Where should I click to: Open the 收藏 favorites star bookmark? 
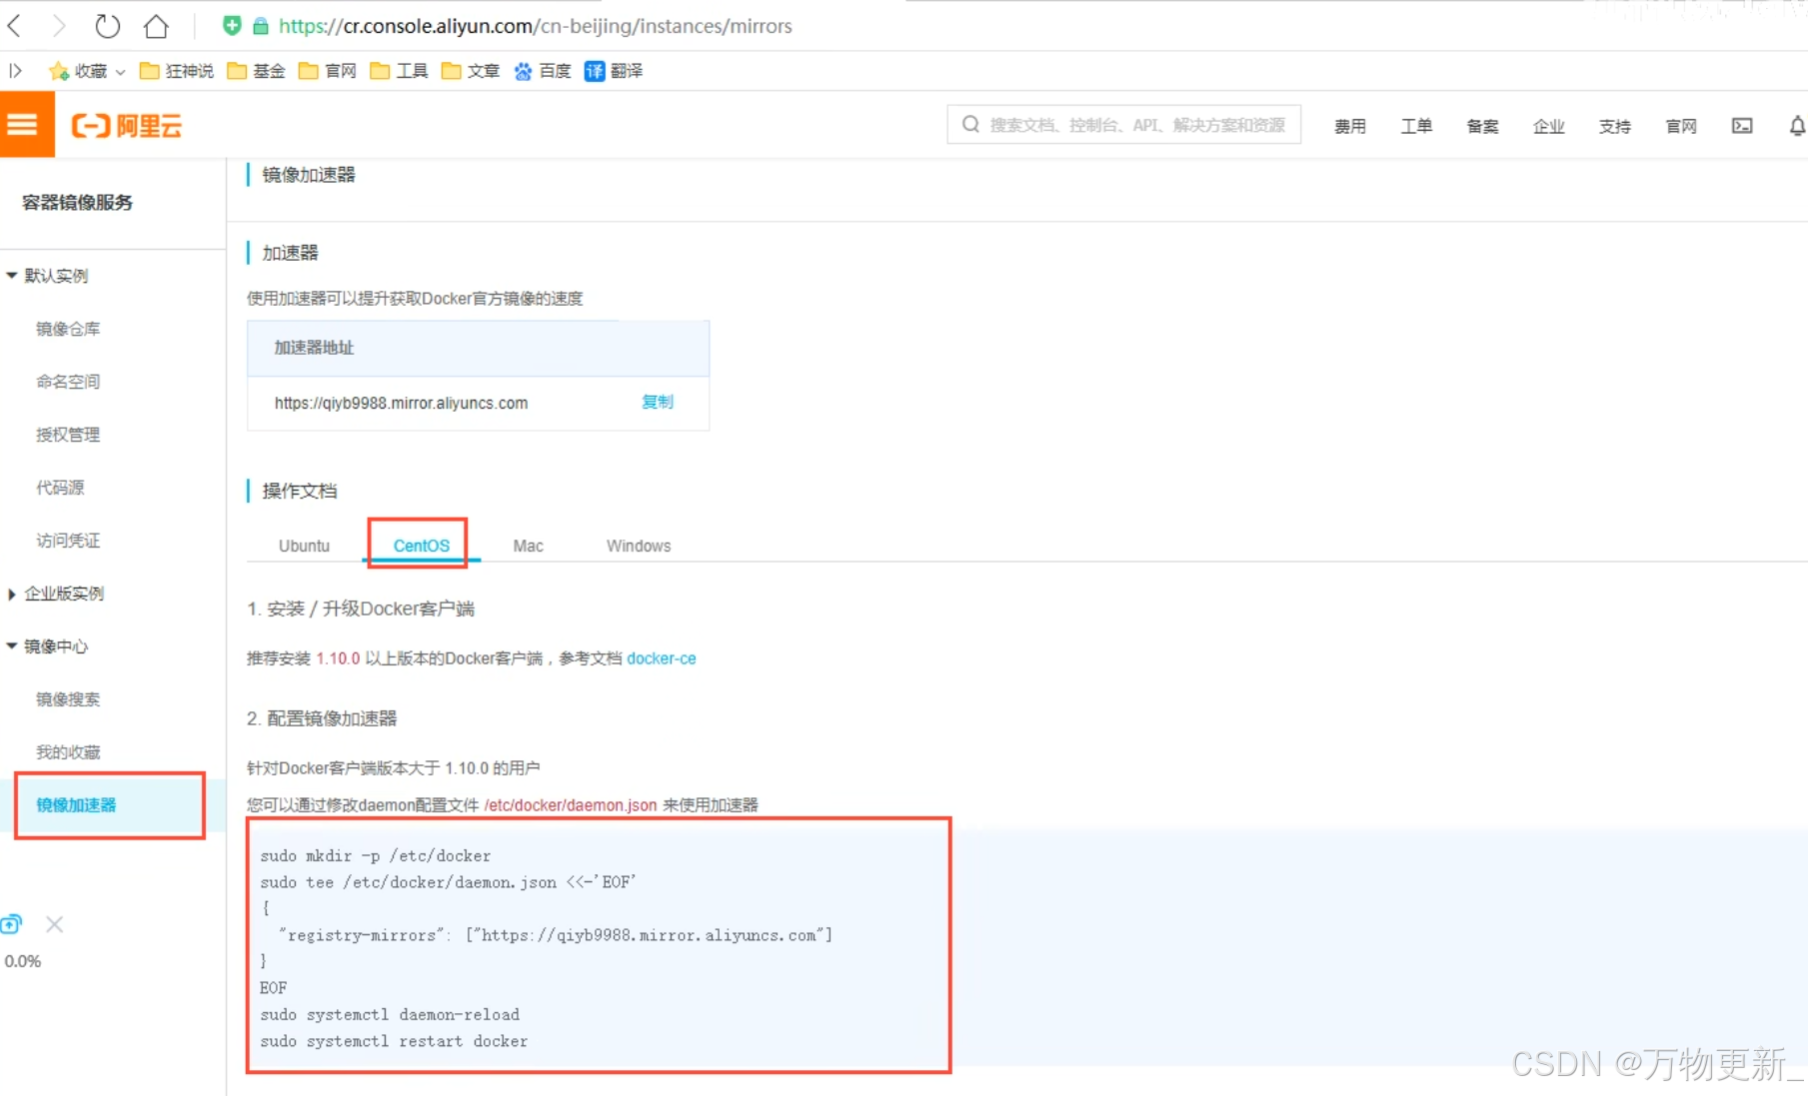(x=78, y=70)
